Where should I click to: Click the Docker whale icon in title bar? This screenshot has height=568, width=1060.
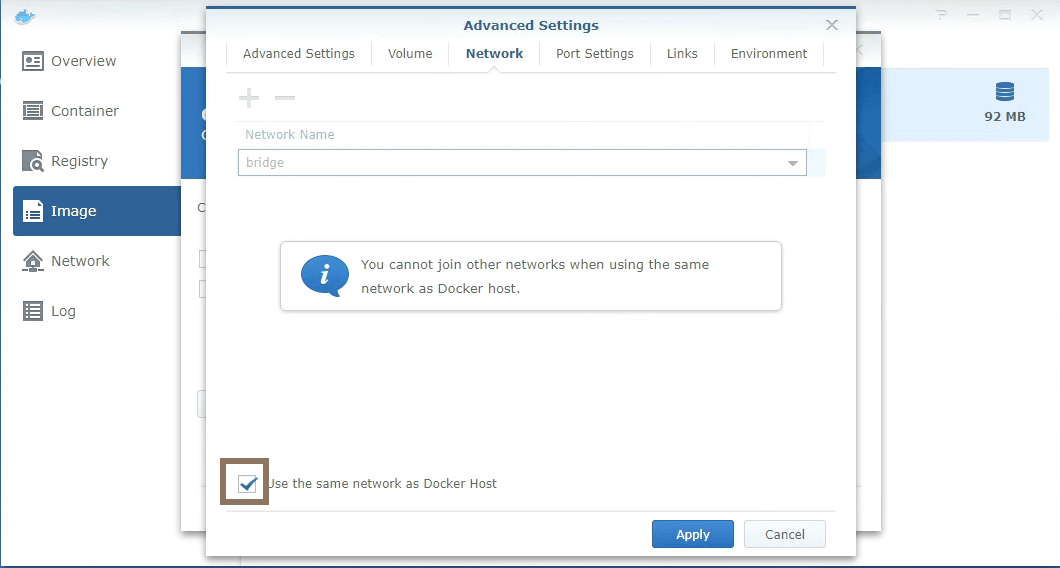coord(25,16)
